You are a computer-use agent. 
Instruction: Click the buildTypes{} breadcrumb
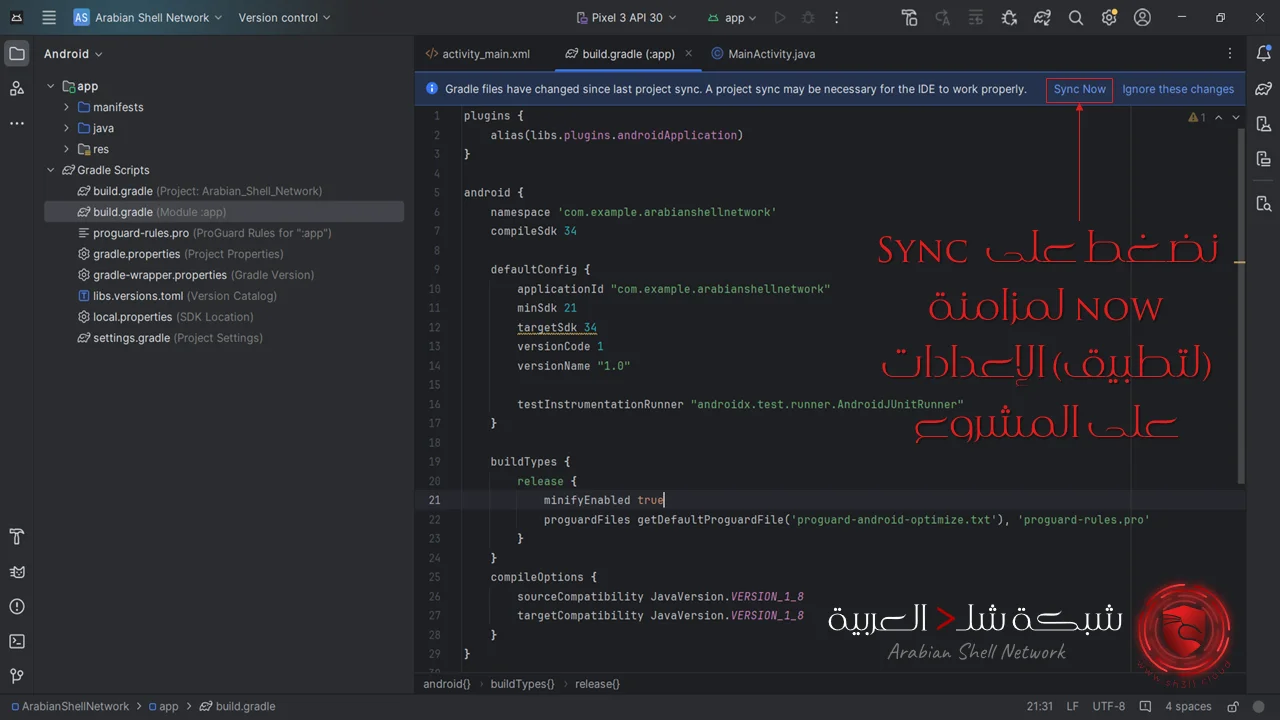tap(522, 684)
